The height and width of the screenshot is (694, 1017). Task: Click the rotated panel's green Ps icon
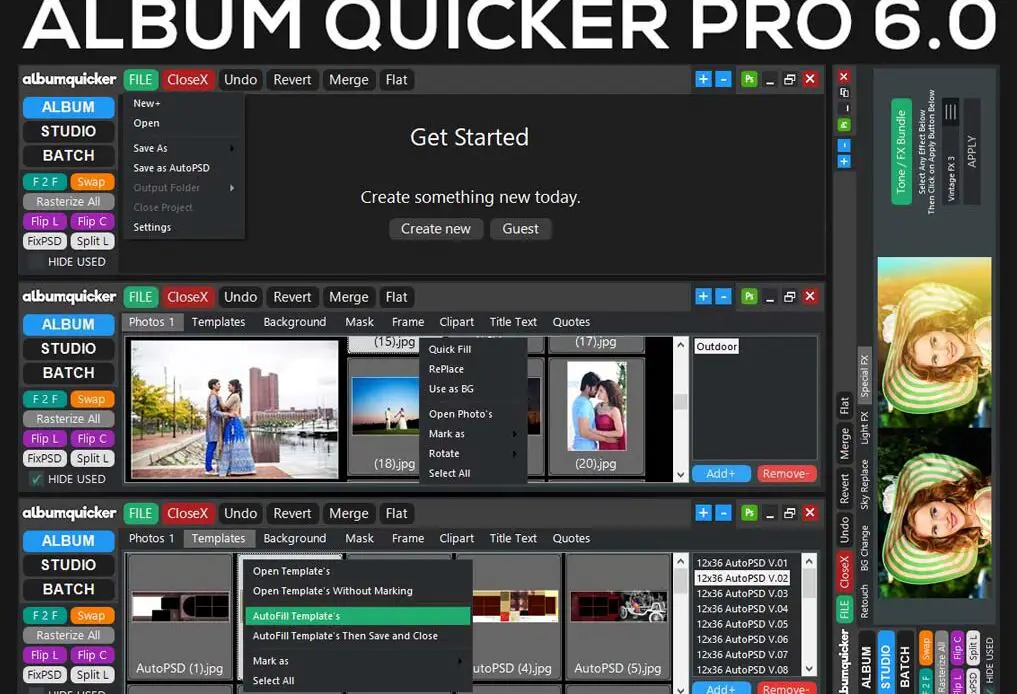tap(844, 125)
